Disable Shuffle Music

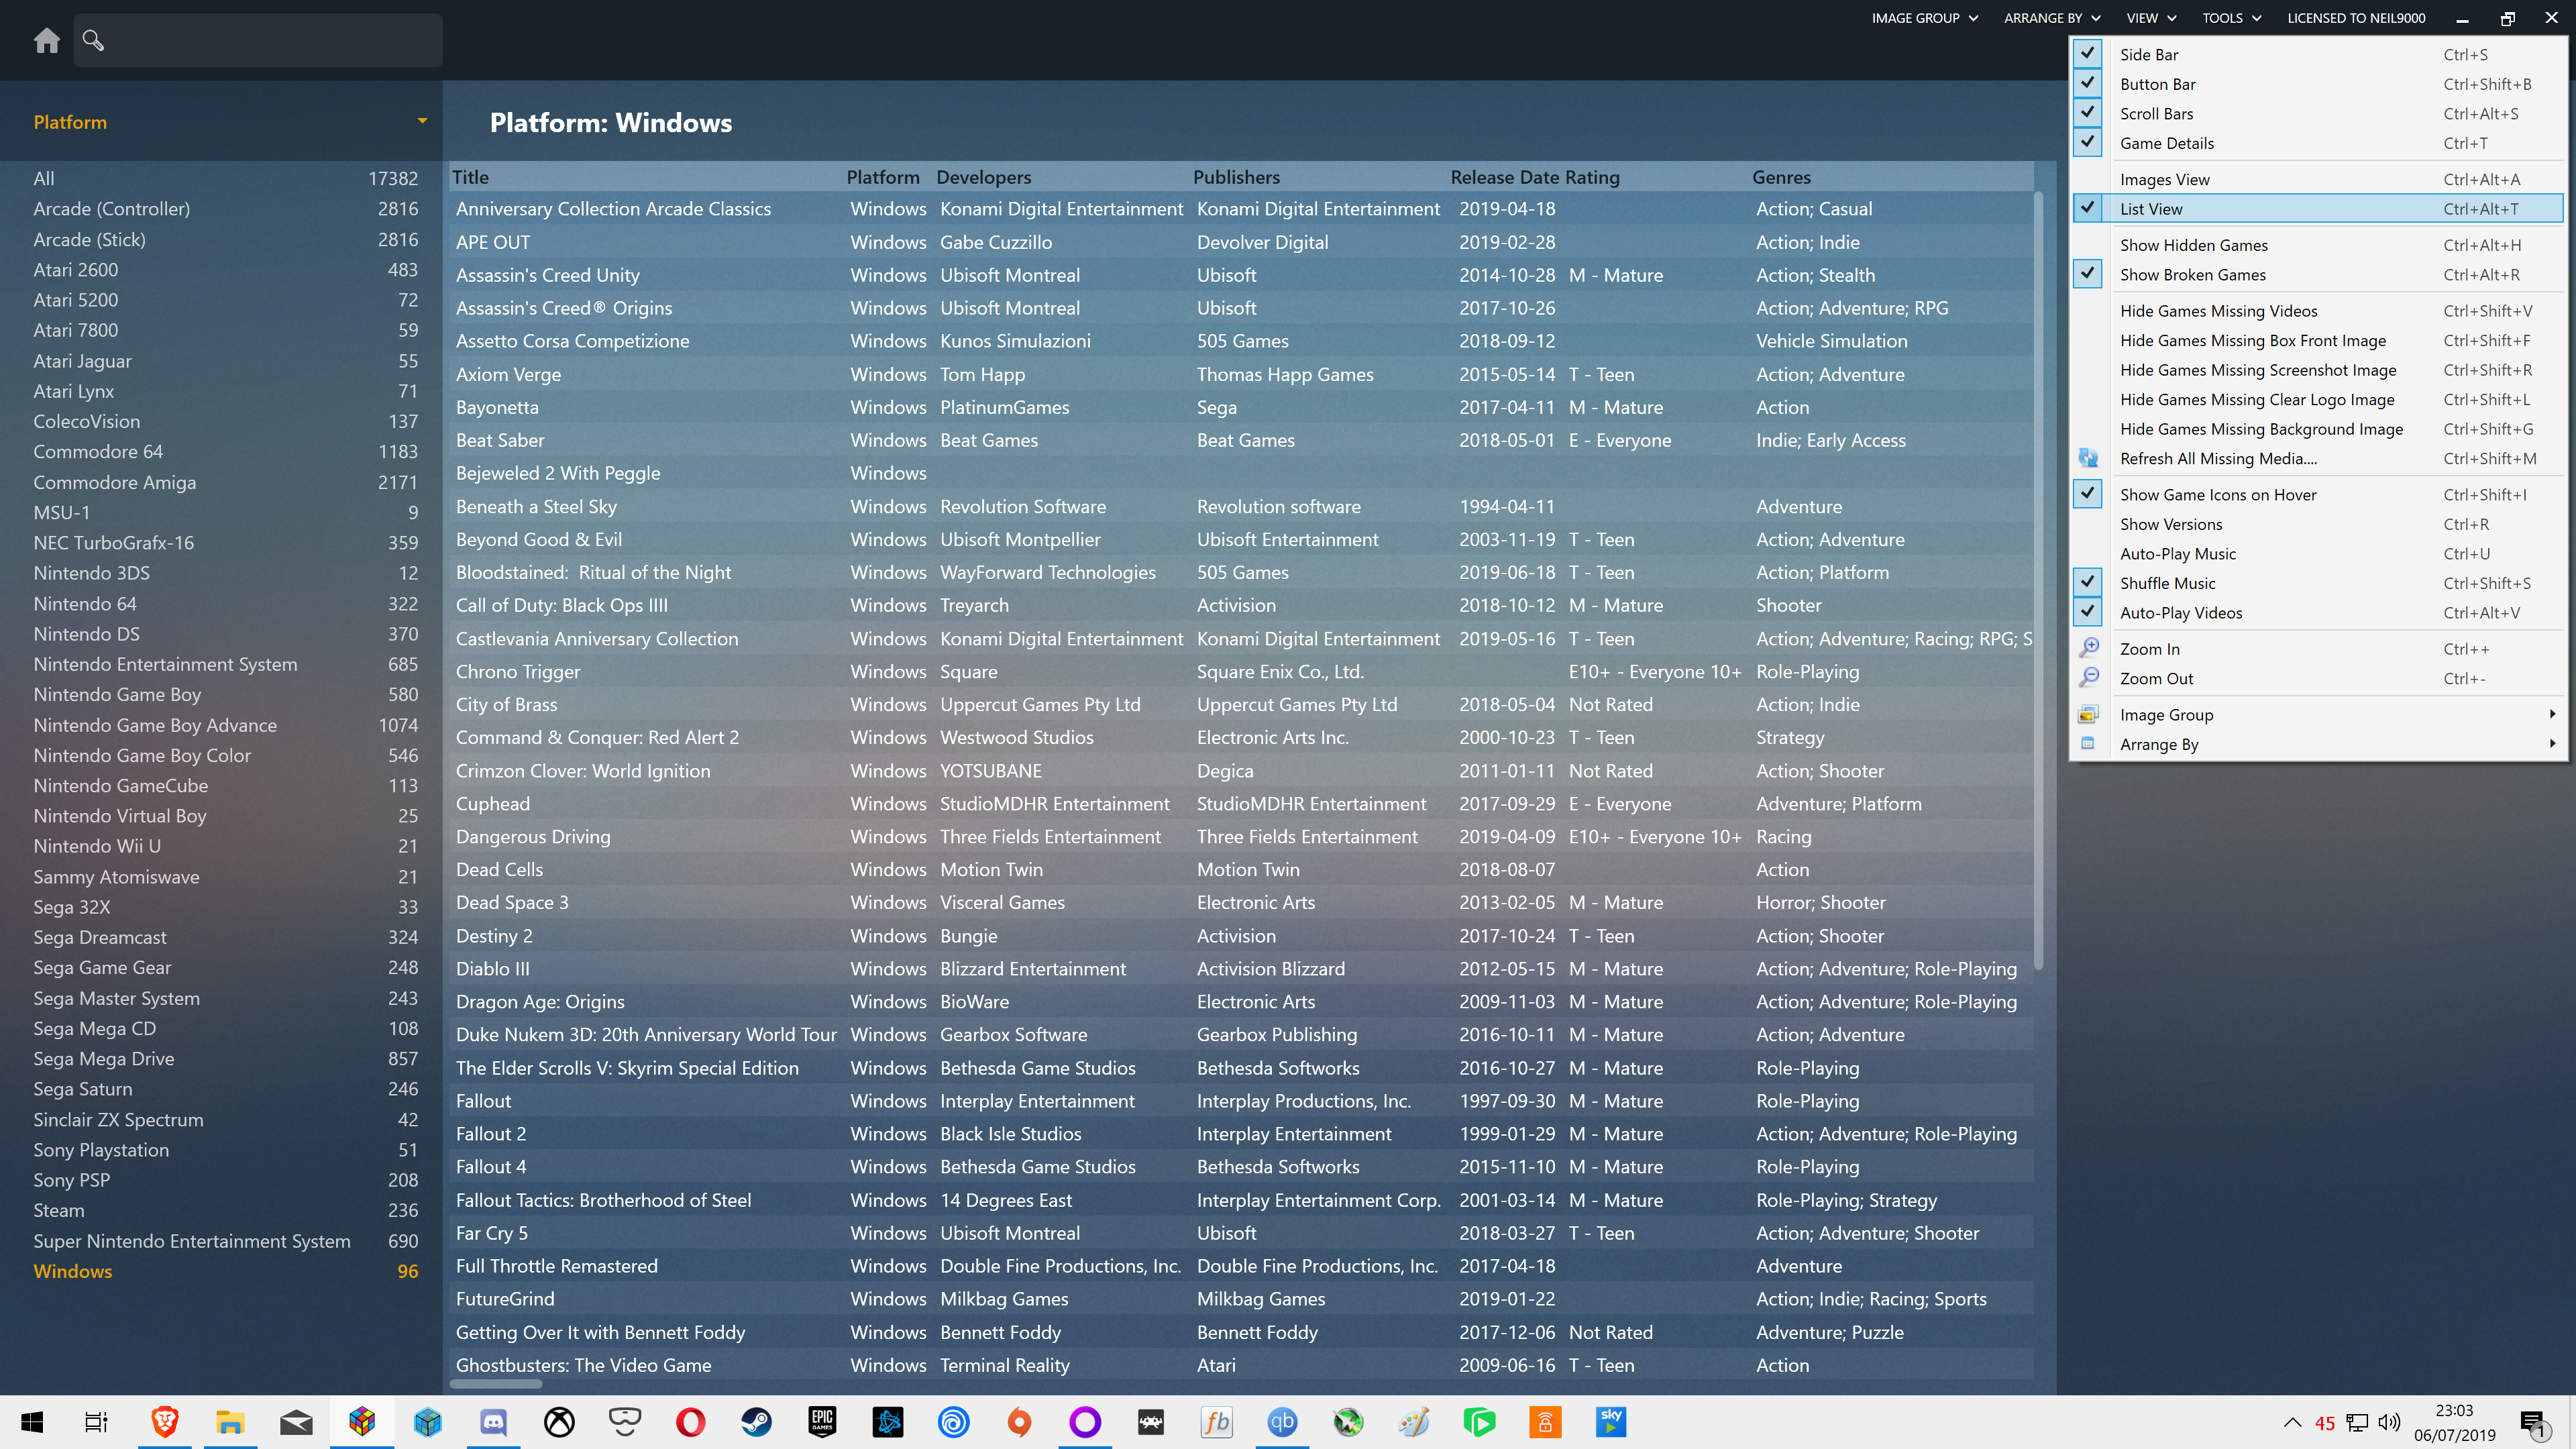[2318, 583]
